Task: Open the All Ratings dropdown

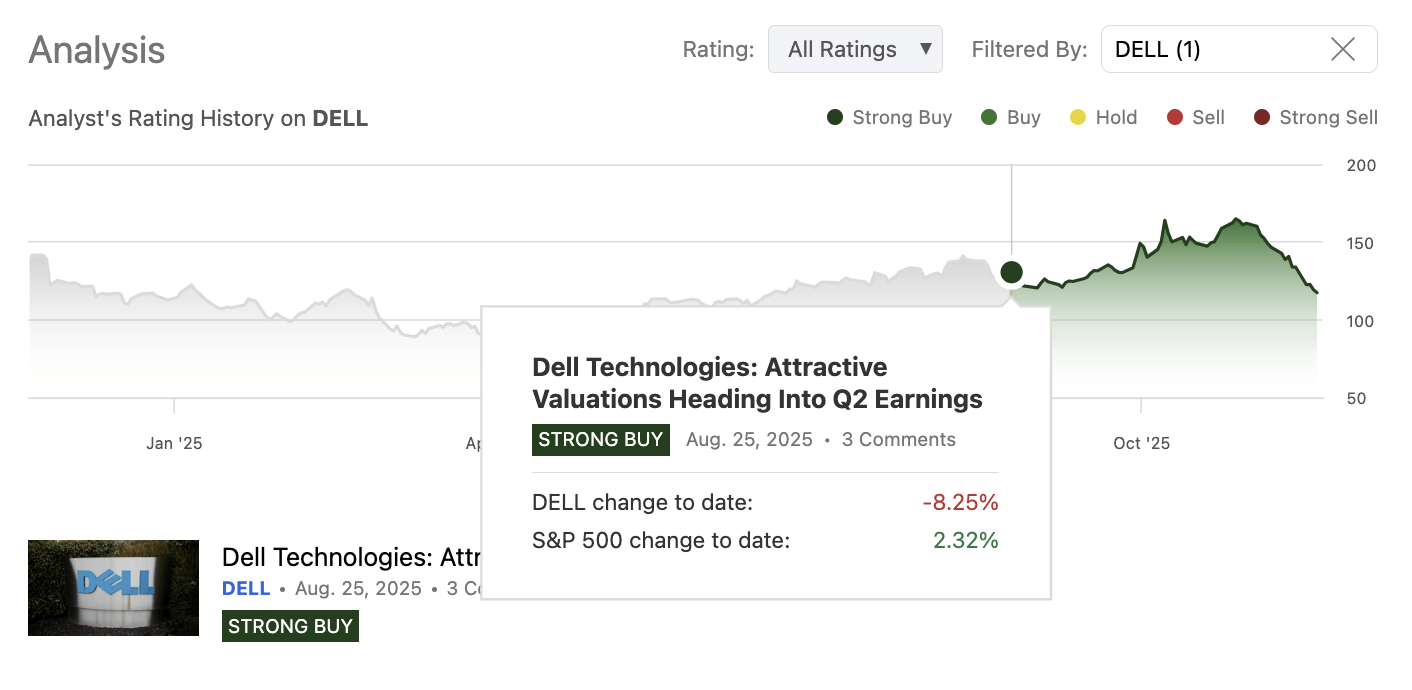Action: [x=855, y=48]
